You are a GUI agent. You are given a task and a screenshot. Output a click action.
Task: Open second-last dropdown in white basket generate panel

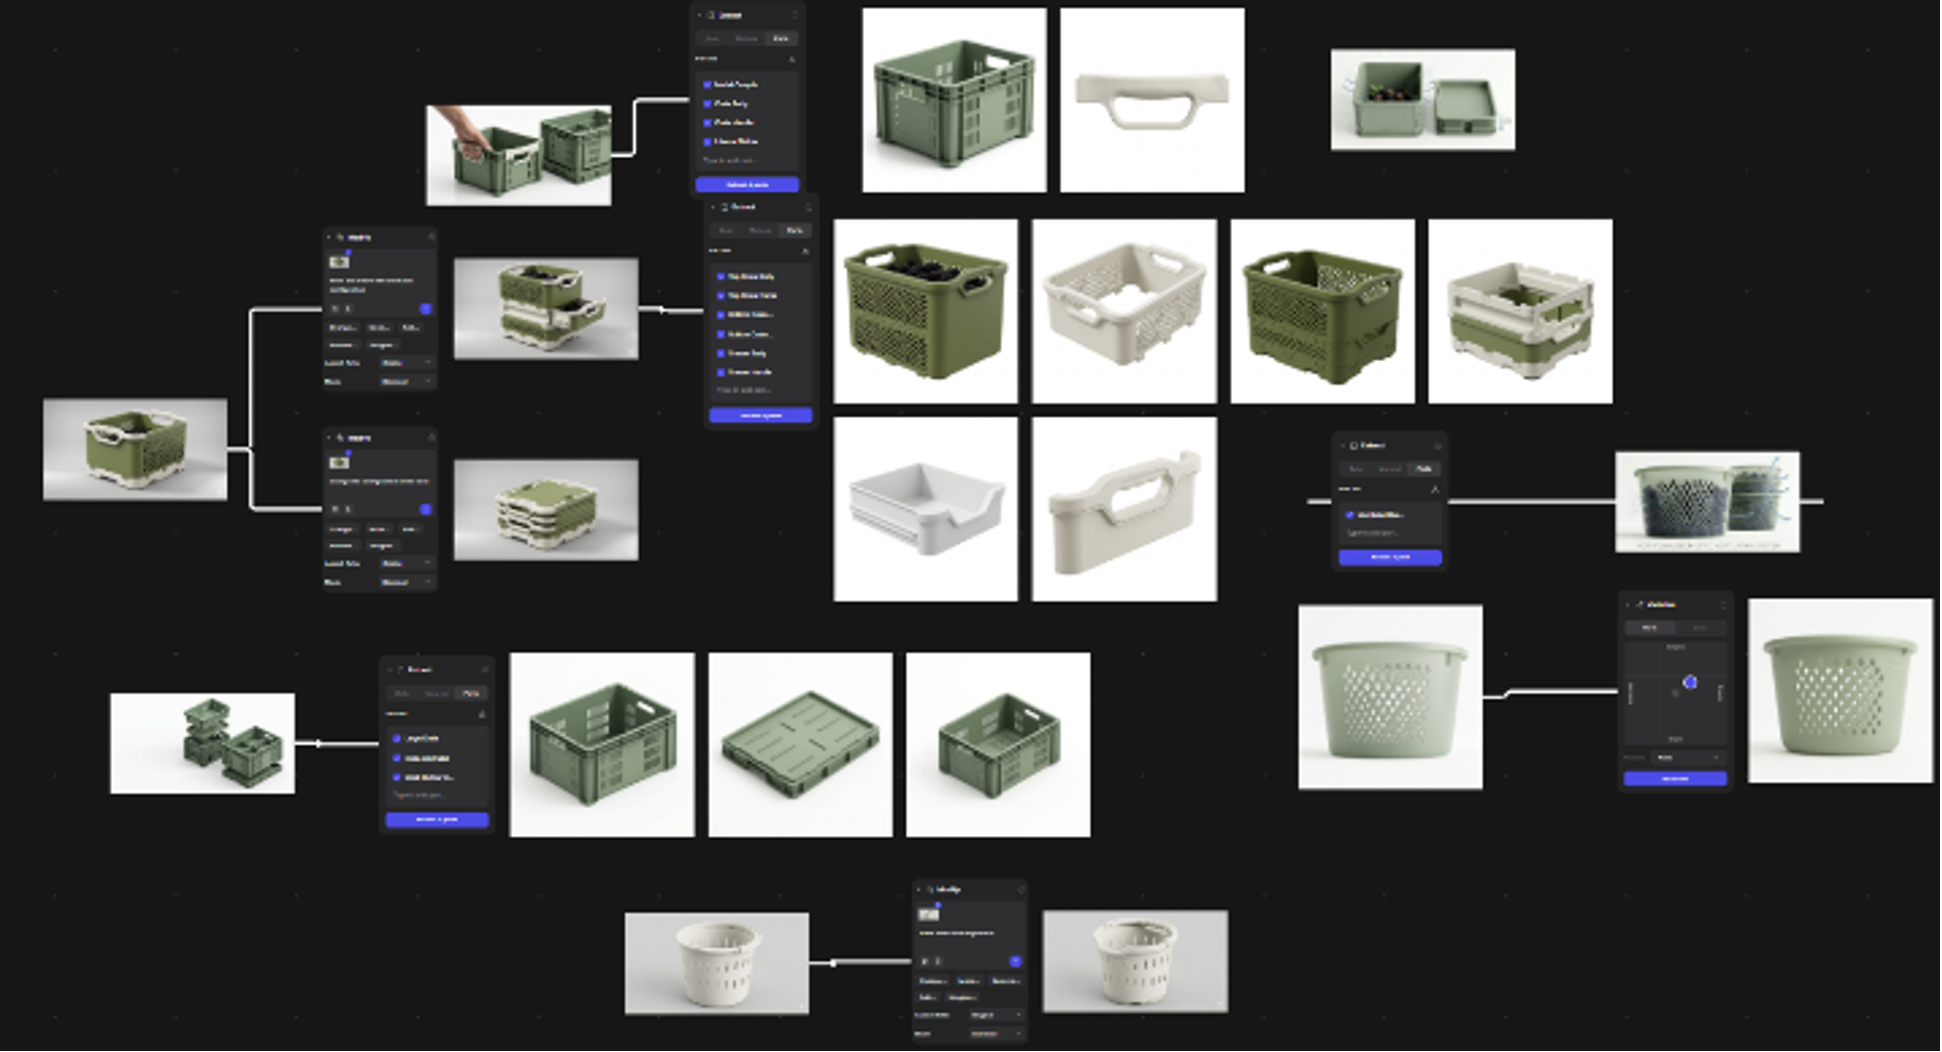996,1015
